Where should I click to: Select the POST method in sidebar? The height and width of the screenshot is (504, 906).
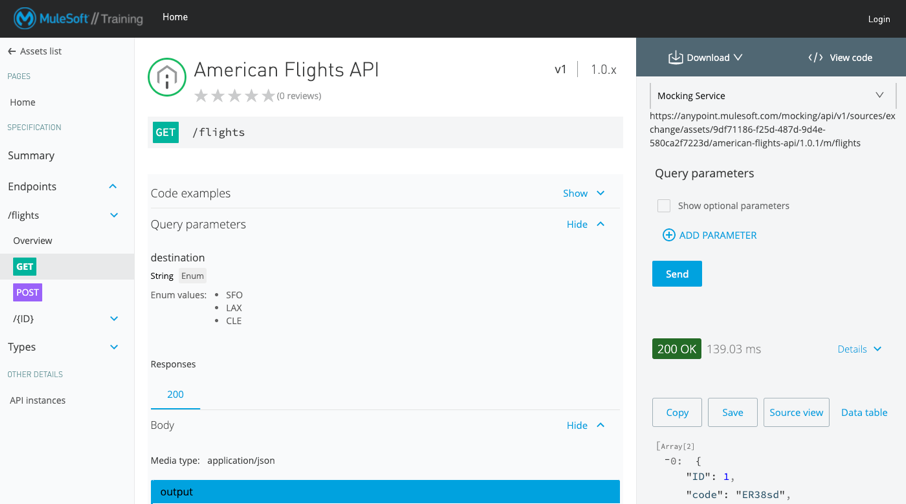tap(28, 292)
